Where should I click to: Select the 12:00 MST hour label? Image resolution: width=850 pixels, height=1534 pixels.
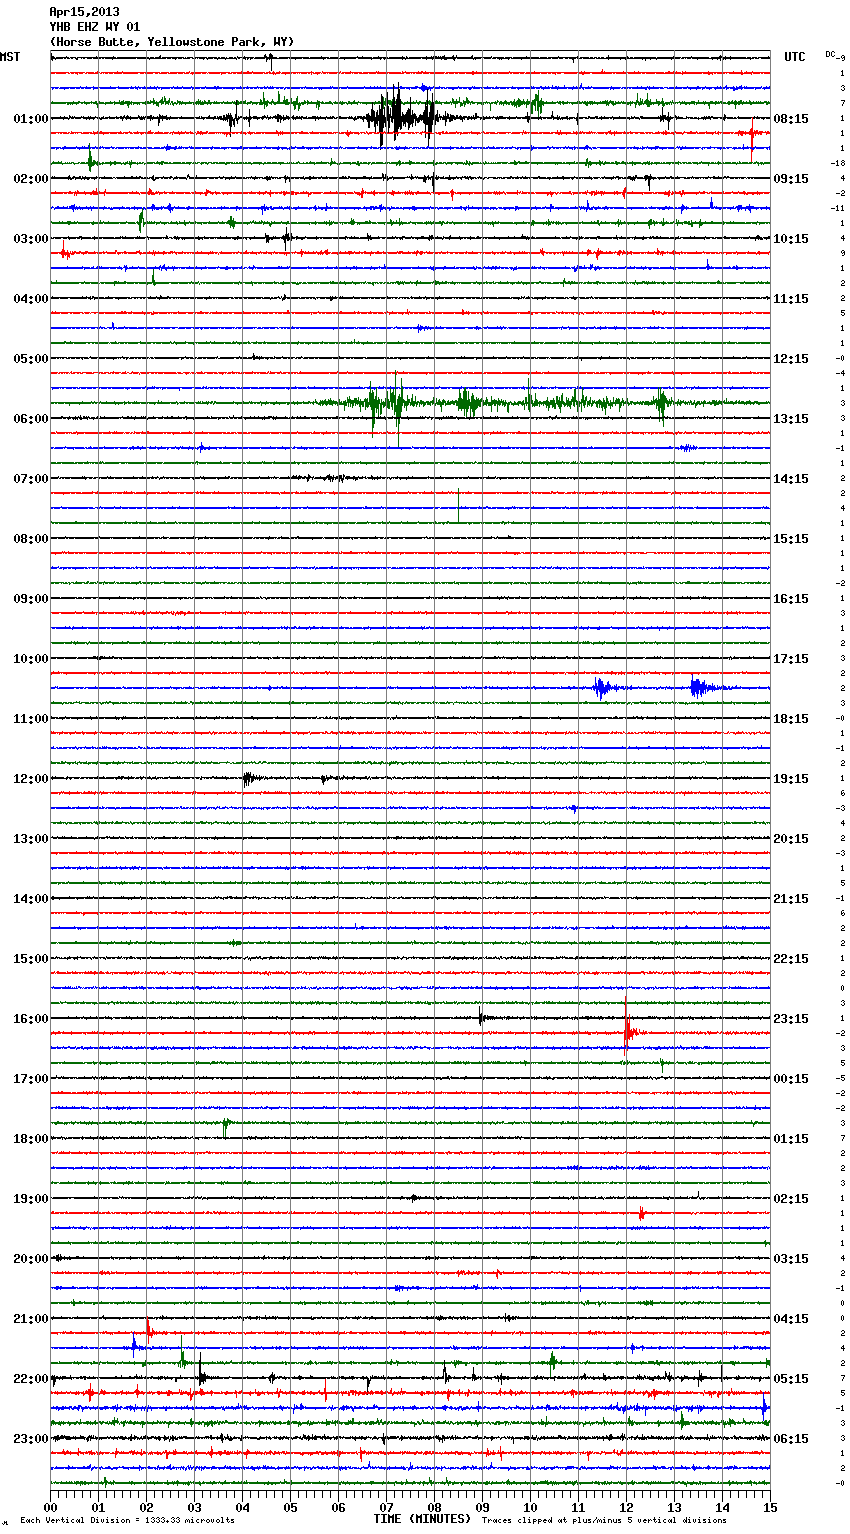(31, 779)
